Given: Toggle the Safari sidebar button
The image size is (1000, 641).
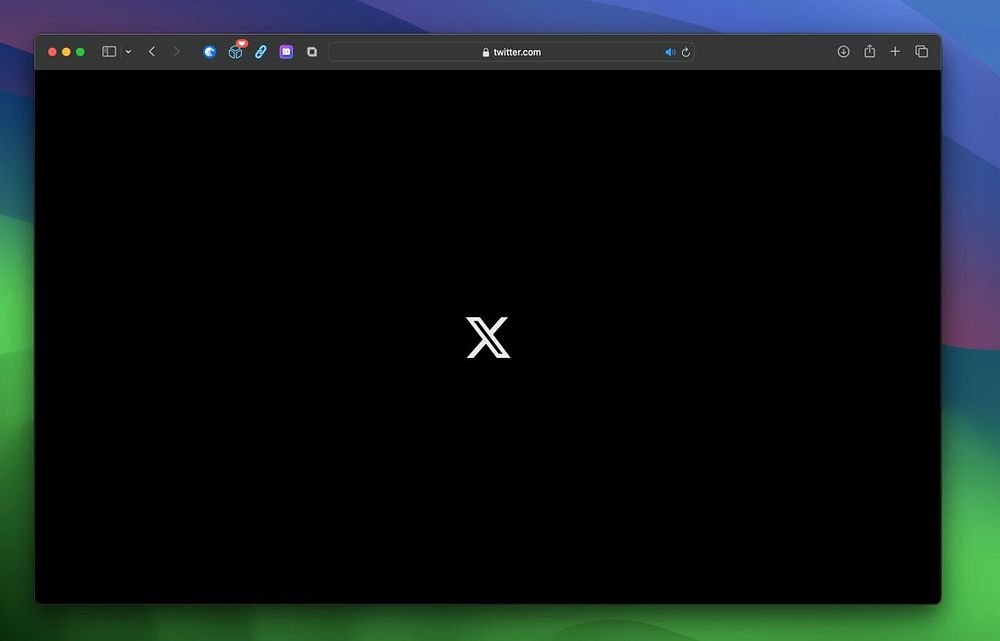Looking at the screenshot, I should click(109, 52).
